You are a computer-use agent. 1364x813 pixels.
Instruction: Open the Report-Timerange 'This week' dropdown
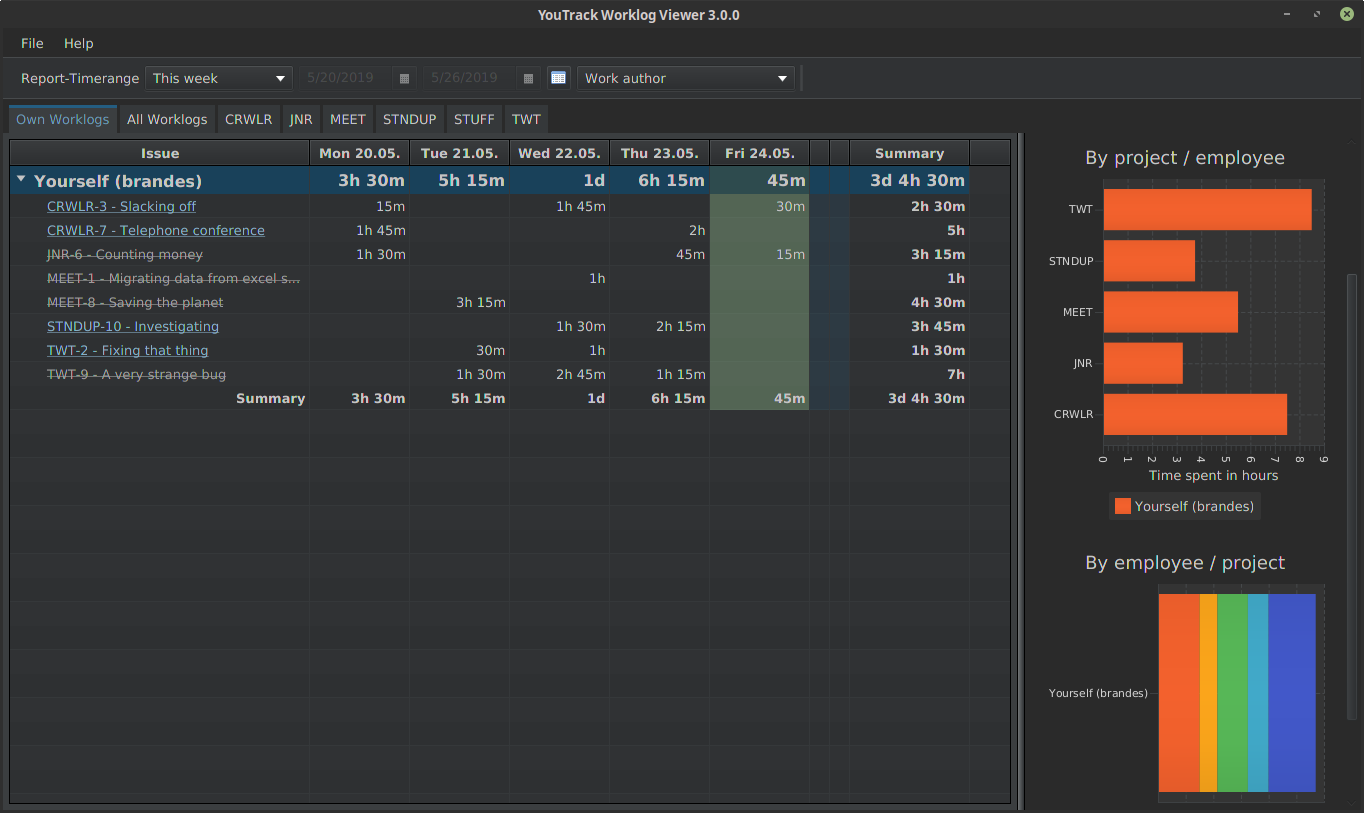click(219, 78)
